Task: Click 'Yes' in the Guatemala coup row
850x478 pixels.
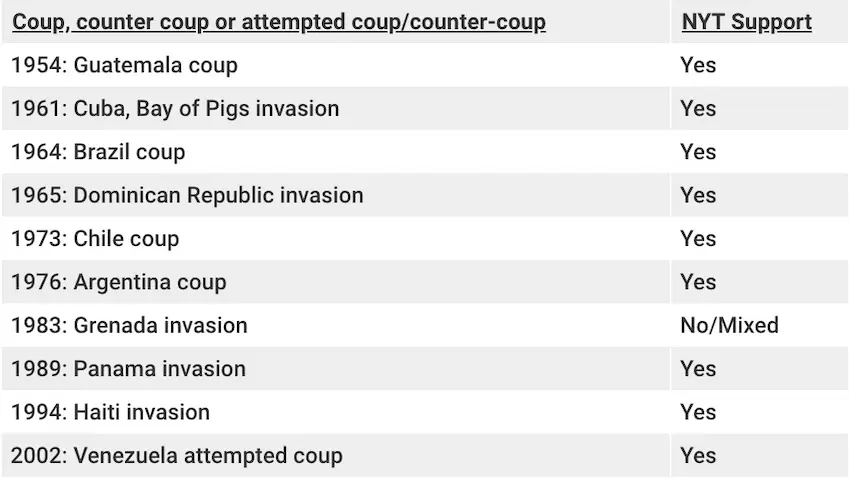Action: [x=698, y=65]
